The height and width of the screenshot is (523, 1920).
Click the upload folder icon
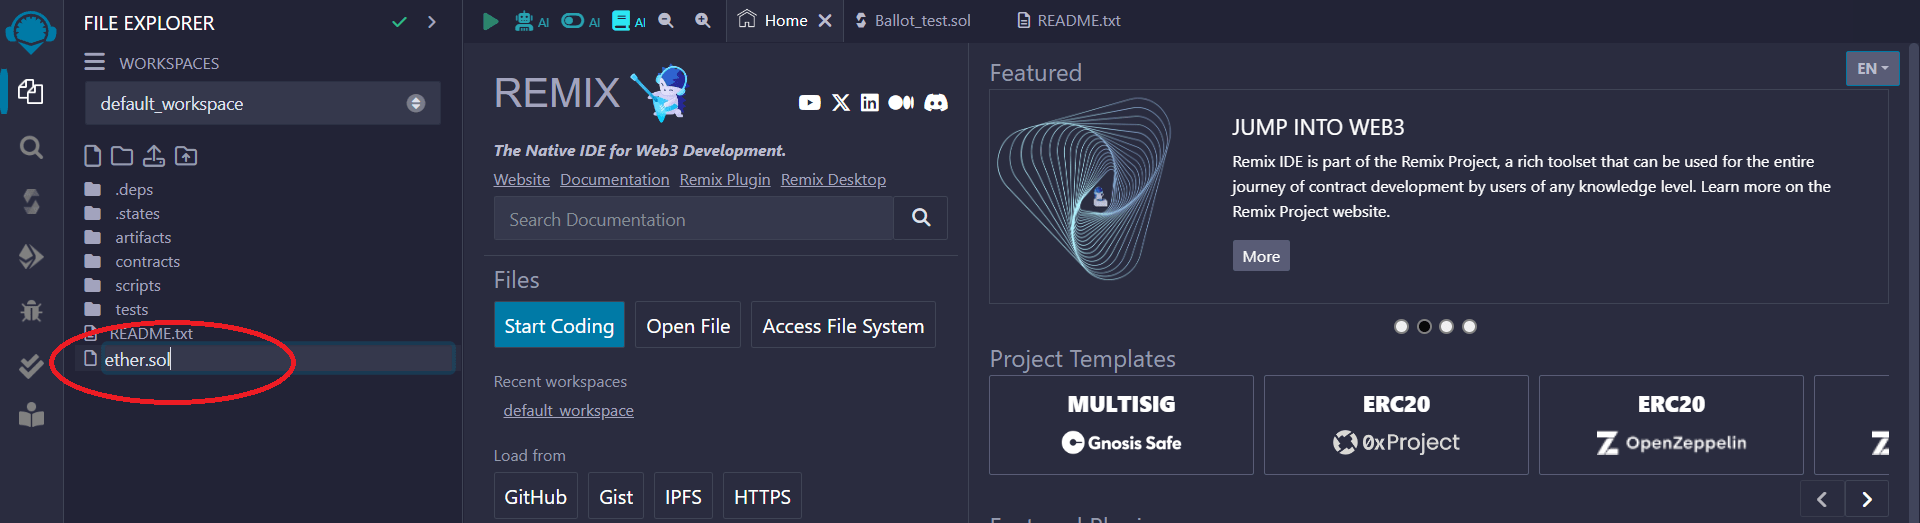(186, 156)
